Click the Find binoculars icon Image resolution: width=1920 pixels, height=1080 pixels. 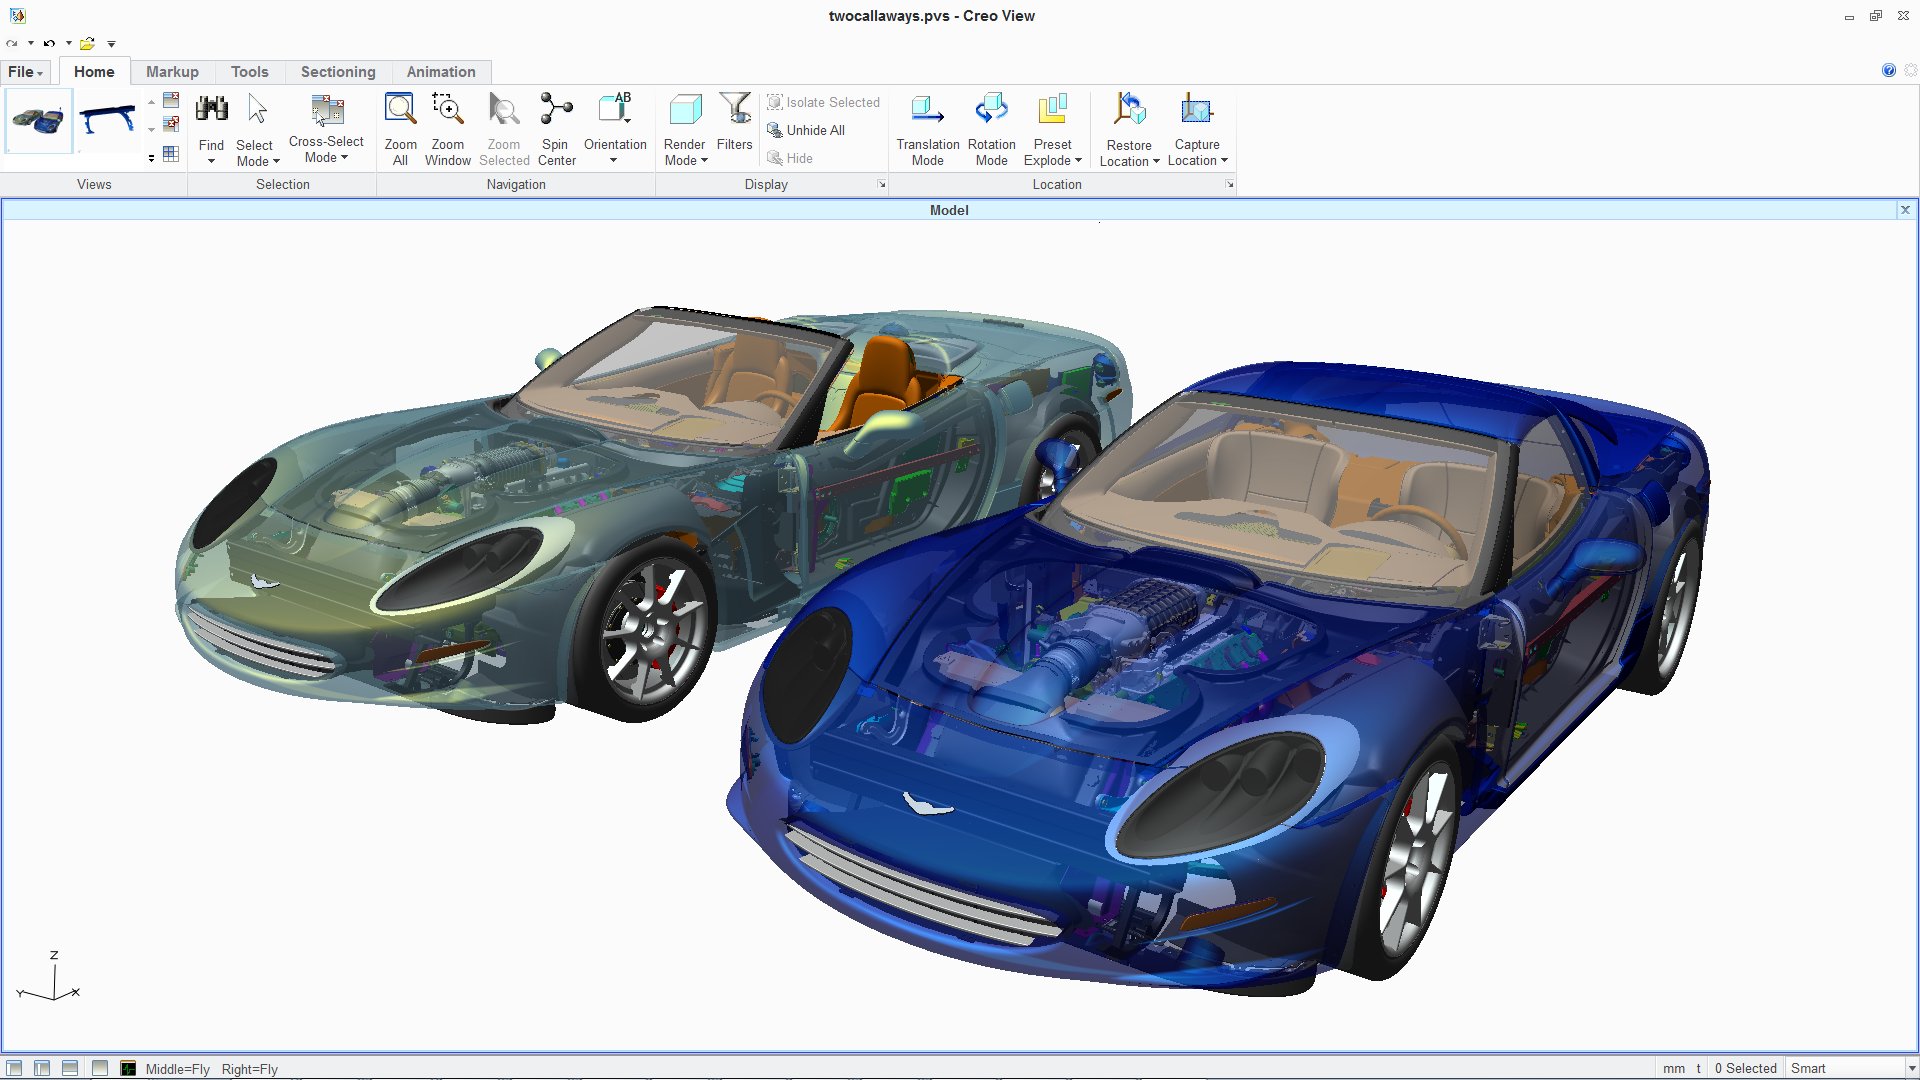(x=211, y=109)
